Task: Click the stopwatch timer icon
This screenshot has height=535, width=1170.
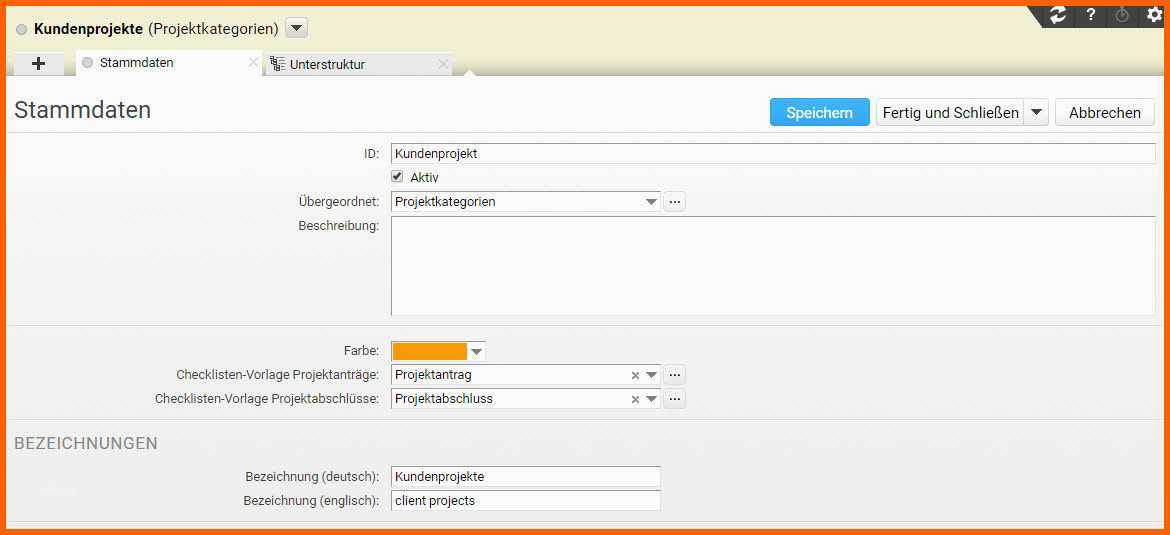Action: (x=1123, y=15)
